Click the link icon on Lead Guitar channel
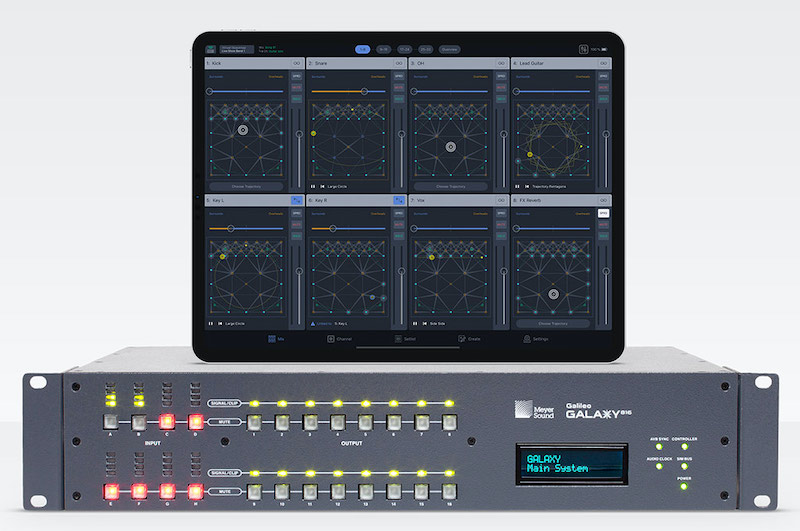 point(603,63)
